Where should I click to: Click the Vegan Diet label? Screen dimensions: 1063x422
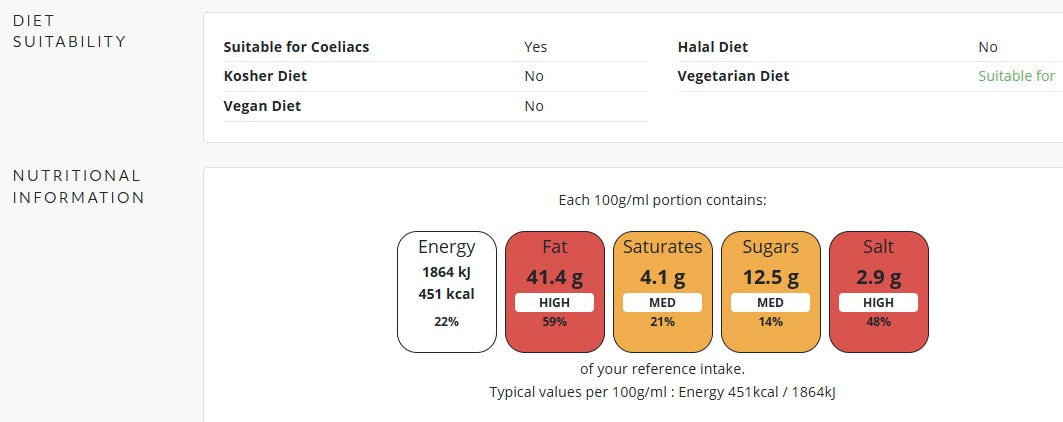pos(262,106)
